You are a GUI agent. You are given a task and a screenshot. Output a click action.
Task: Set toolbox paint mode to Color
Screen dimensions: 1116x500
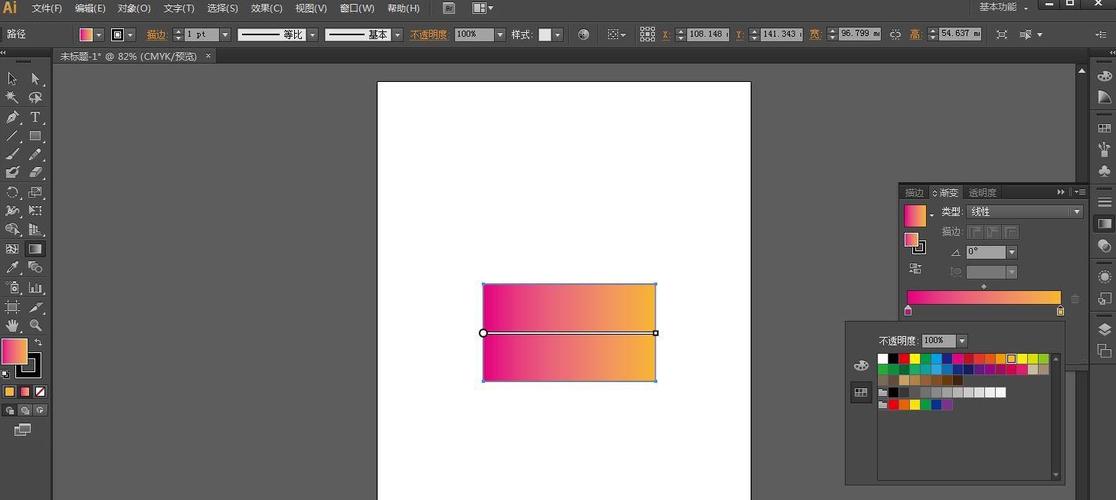pyautogui.click(x=9, y=391)
